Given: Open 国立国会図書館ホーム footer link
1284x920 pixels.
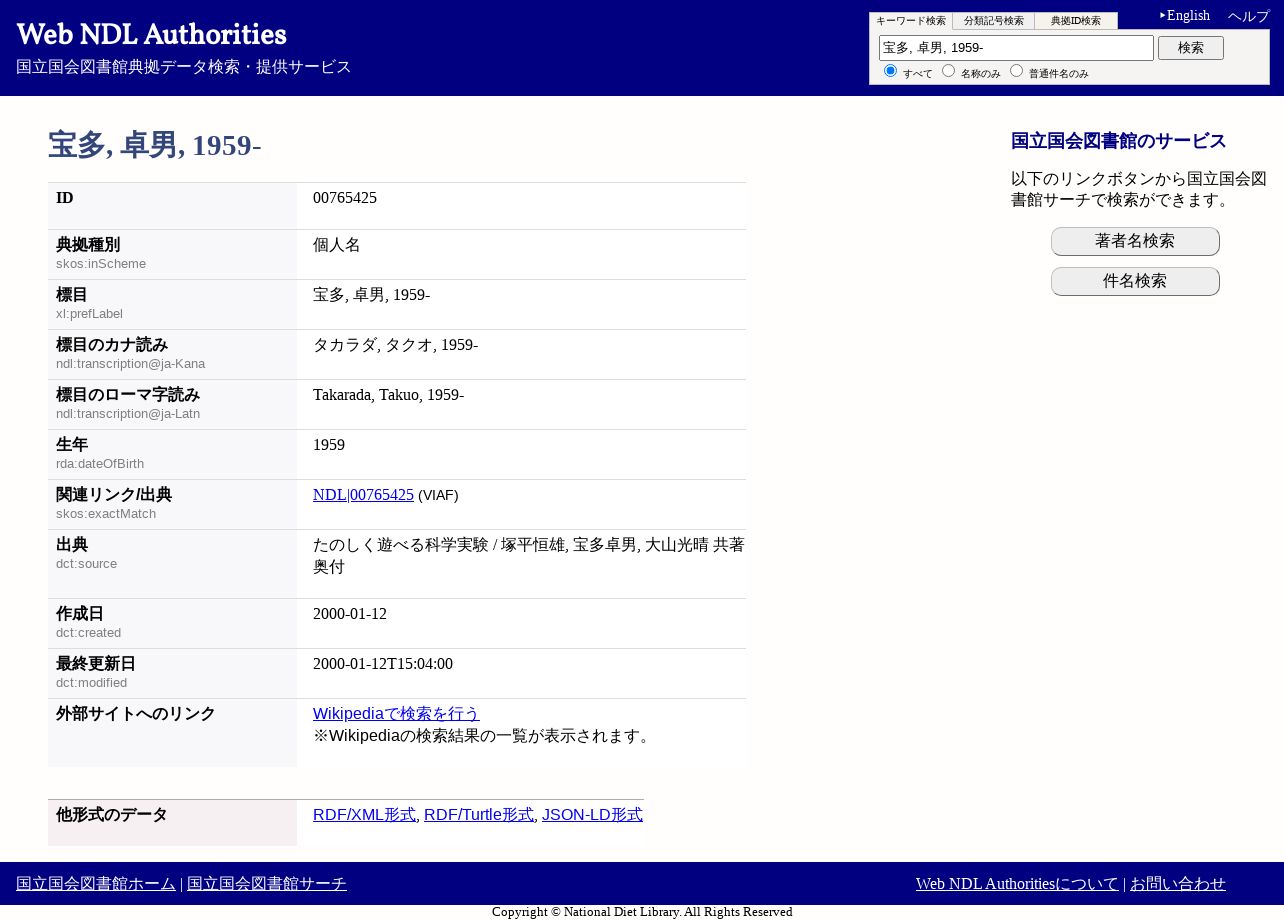Looking at the screenshot, I should [x=96, y=884].
